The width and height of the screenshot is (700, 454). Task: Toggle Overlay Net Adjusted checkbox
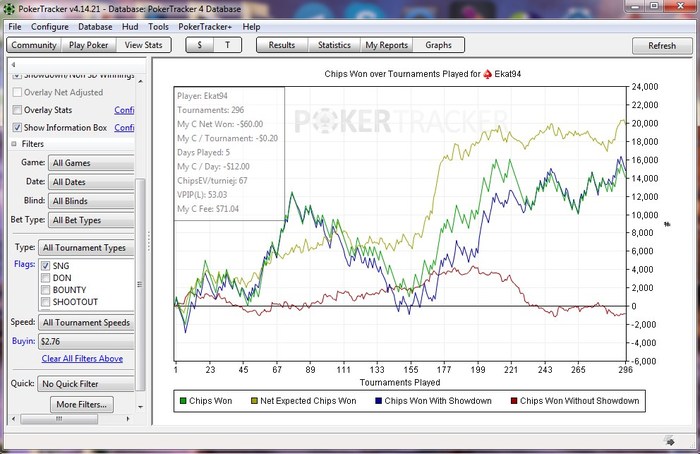(x=17, y=92)
